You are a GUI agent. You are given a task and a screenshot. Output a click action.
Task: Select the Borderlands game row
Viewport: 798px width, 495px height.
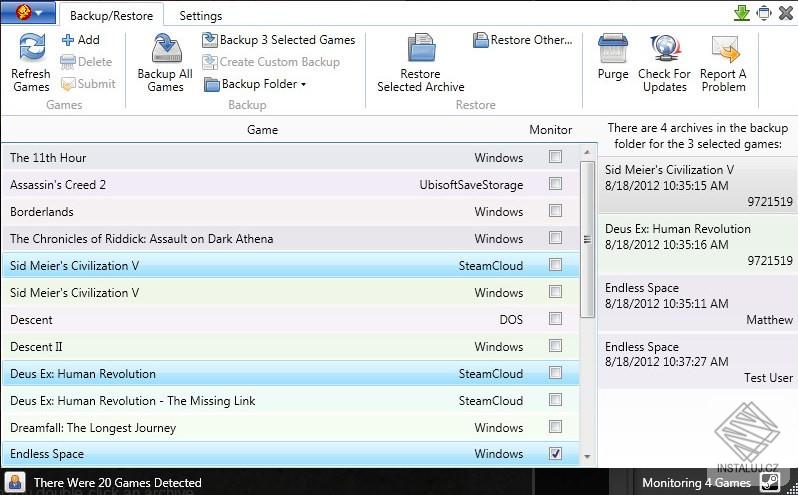coord(291,211)
